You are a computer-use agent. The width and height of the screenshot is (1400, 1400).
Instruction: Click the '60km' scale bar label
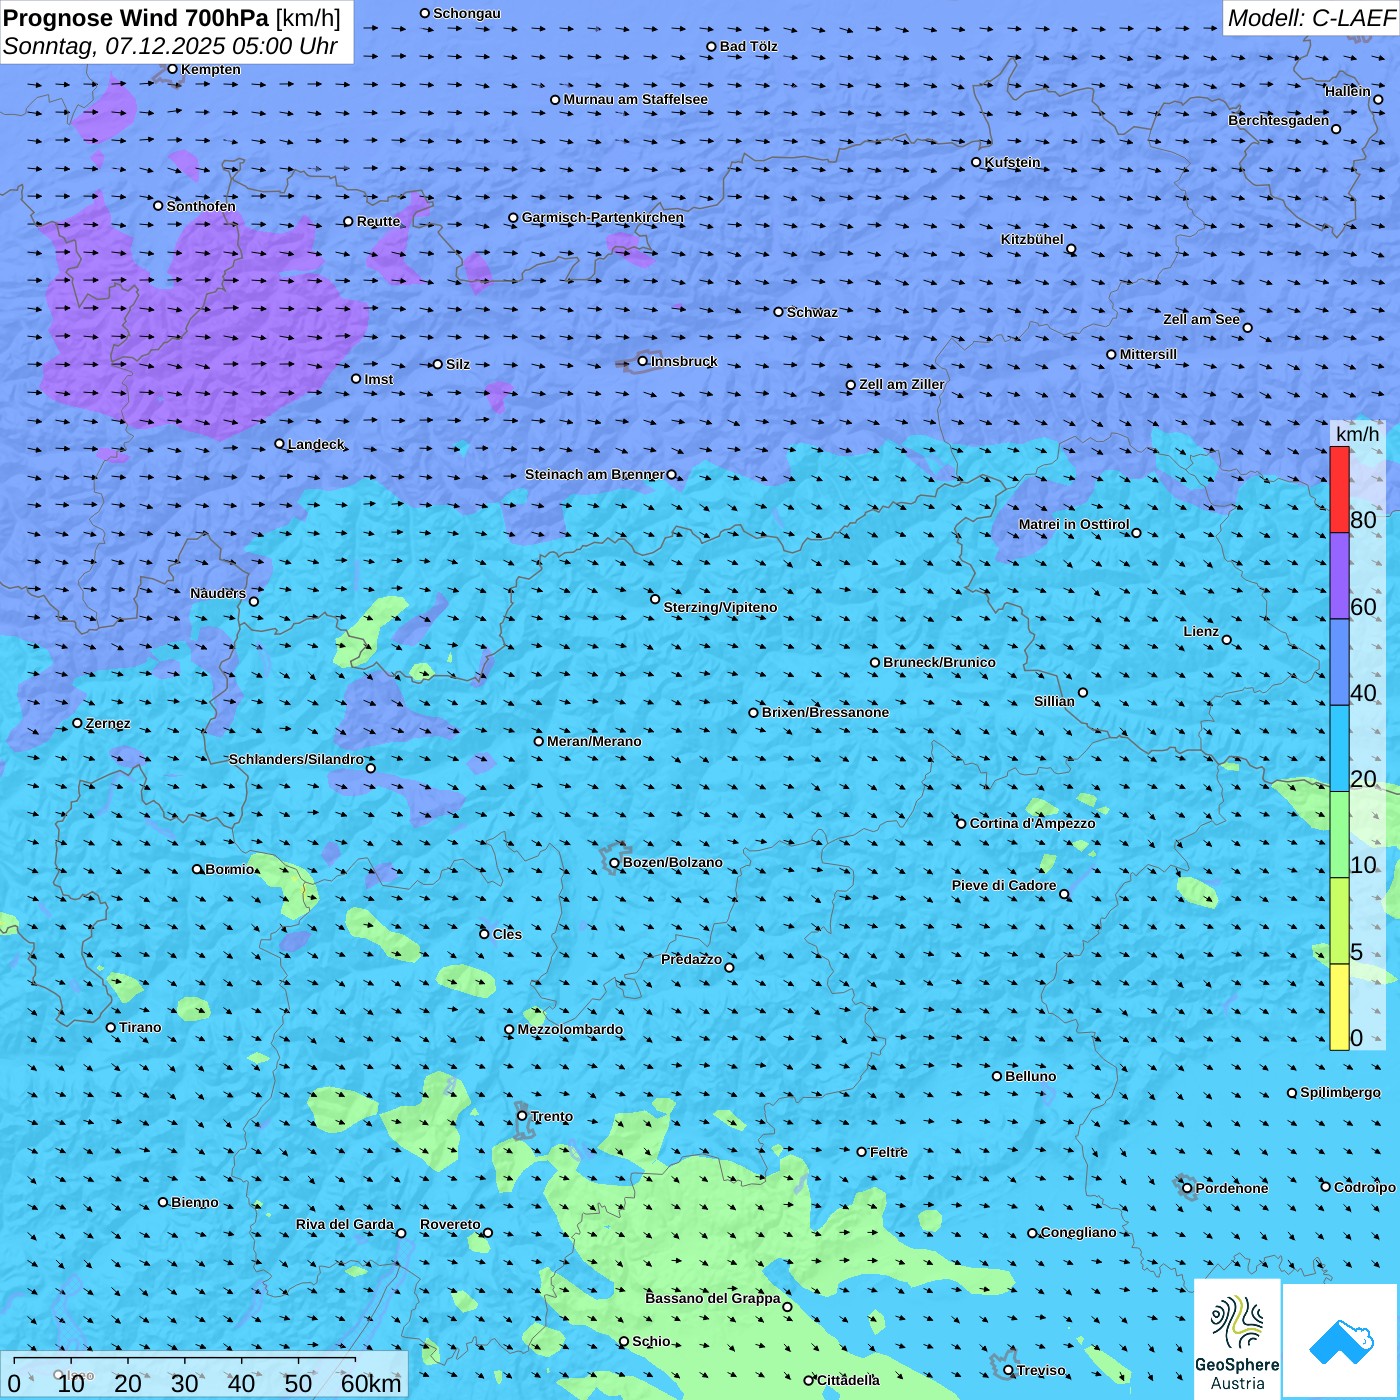click(371, 1383)
